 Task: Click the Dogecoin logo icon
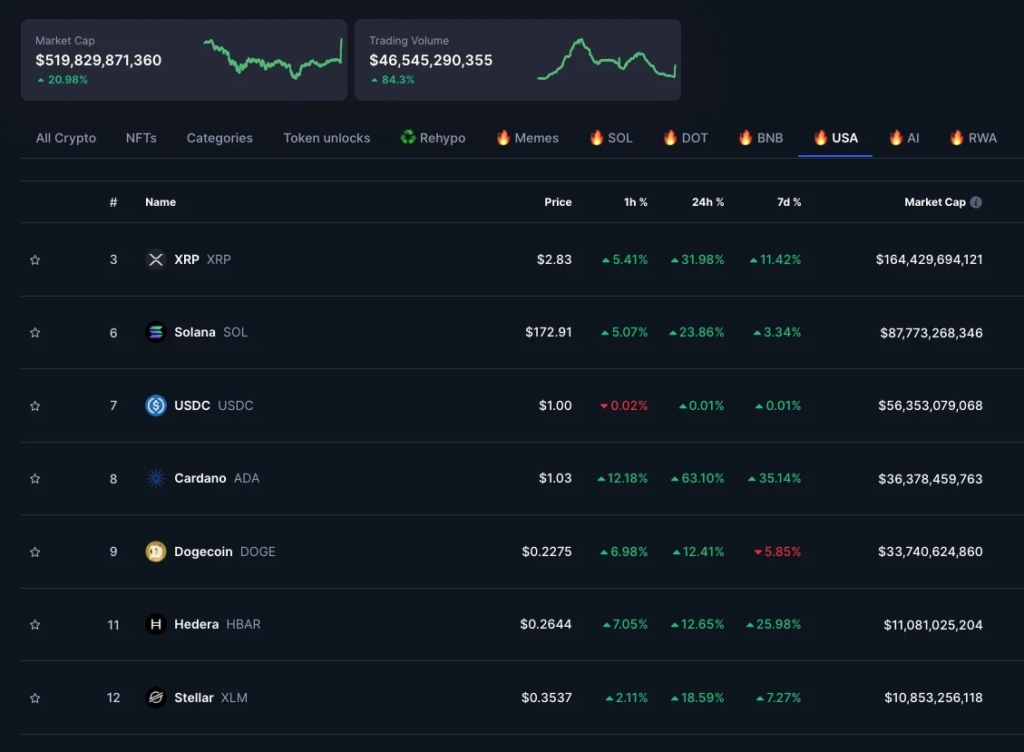(x=155, y=552)
